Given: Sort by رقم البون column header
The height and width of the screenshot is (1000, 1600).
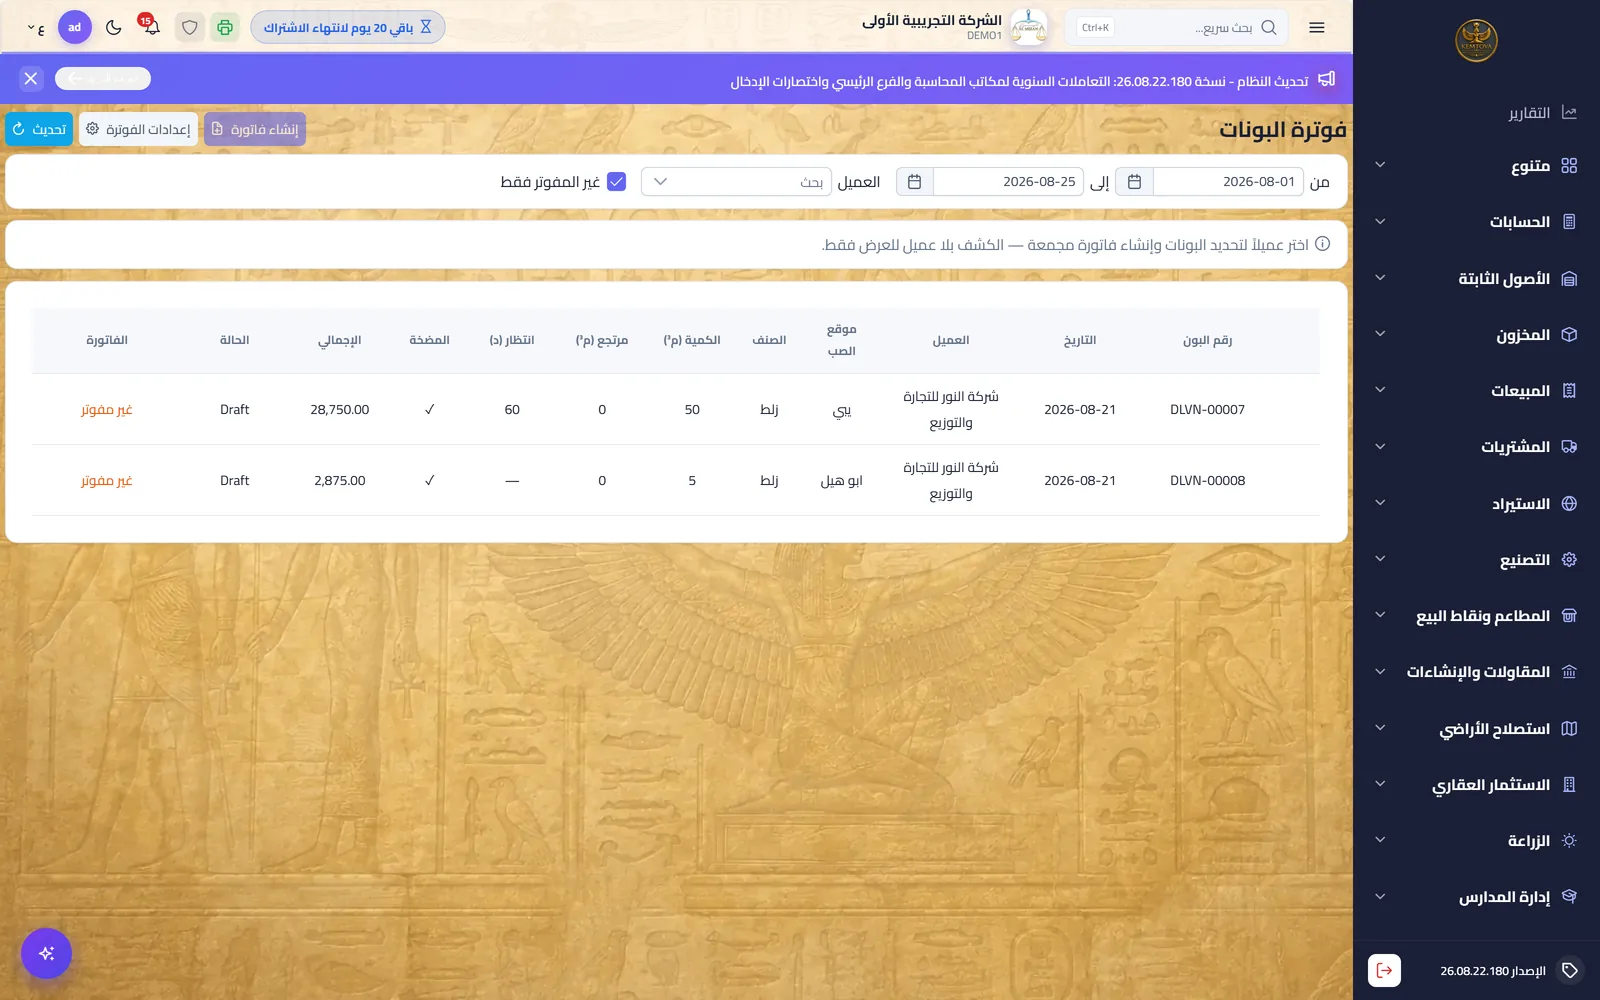Looking at the screenshot, I should coord(1207,340).
